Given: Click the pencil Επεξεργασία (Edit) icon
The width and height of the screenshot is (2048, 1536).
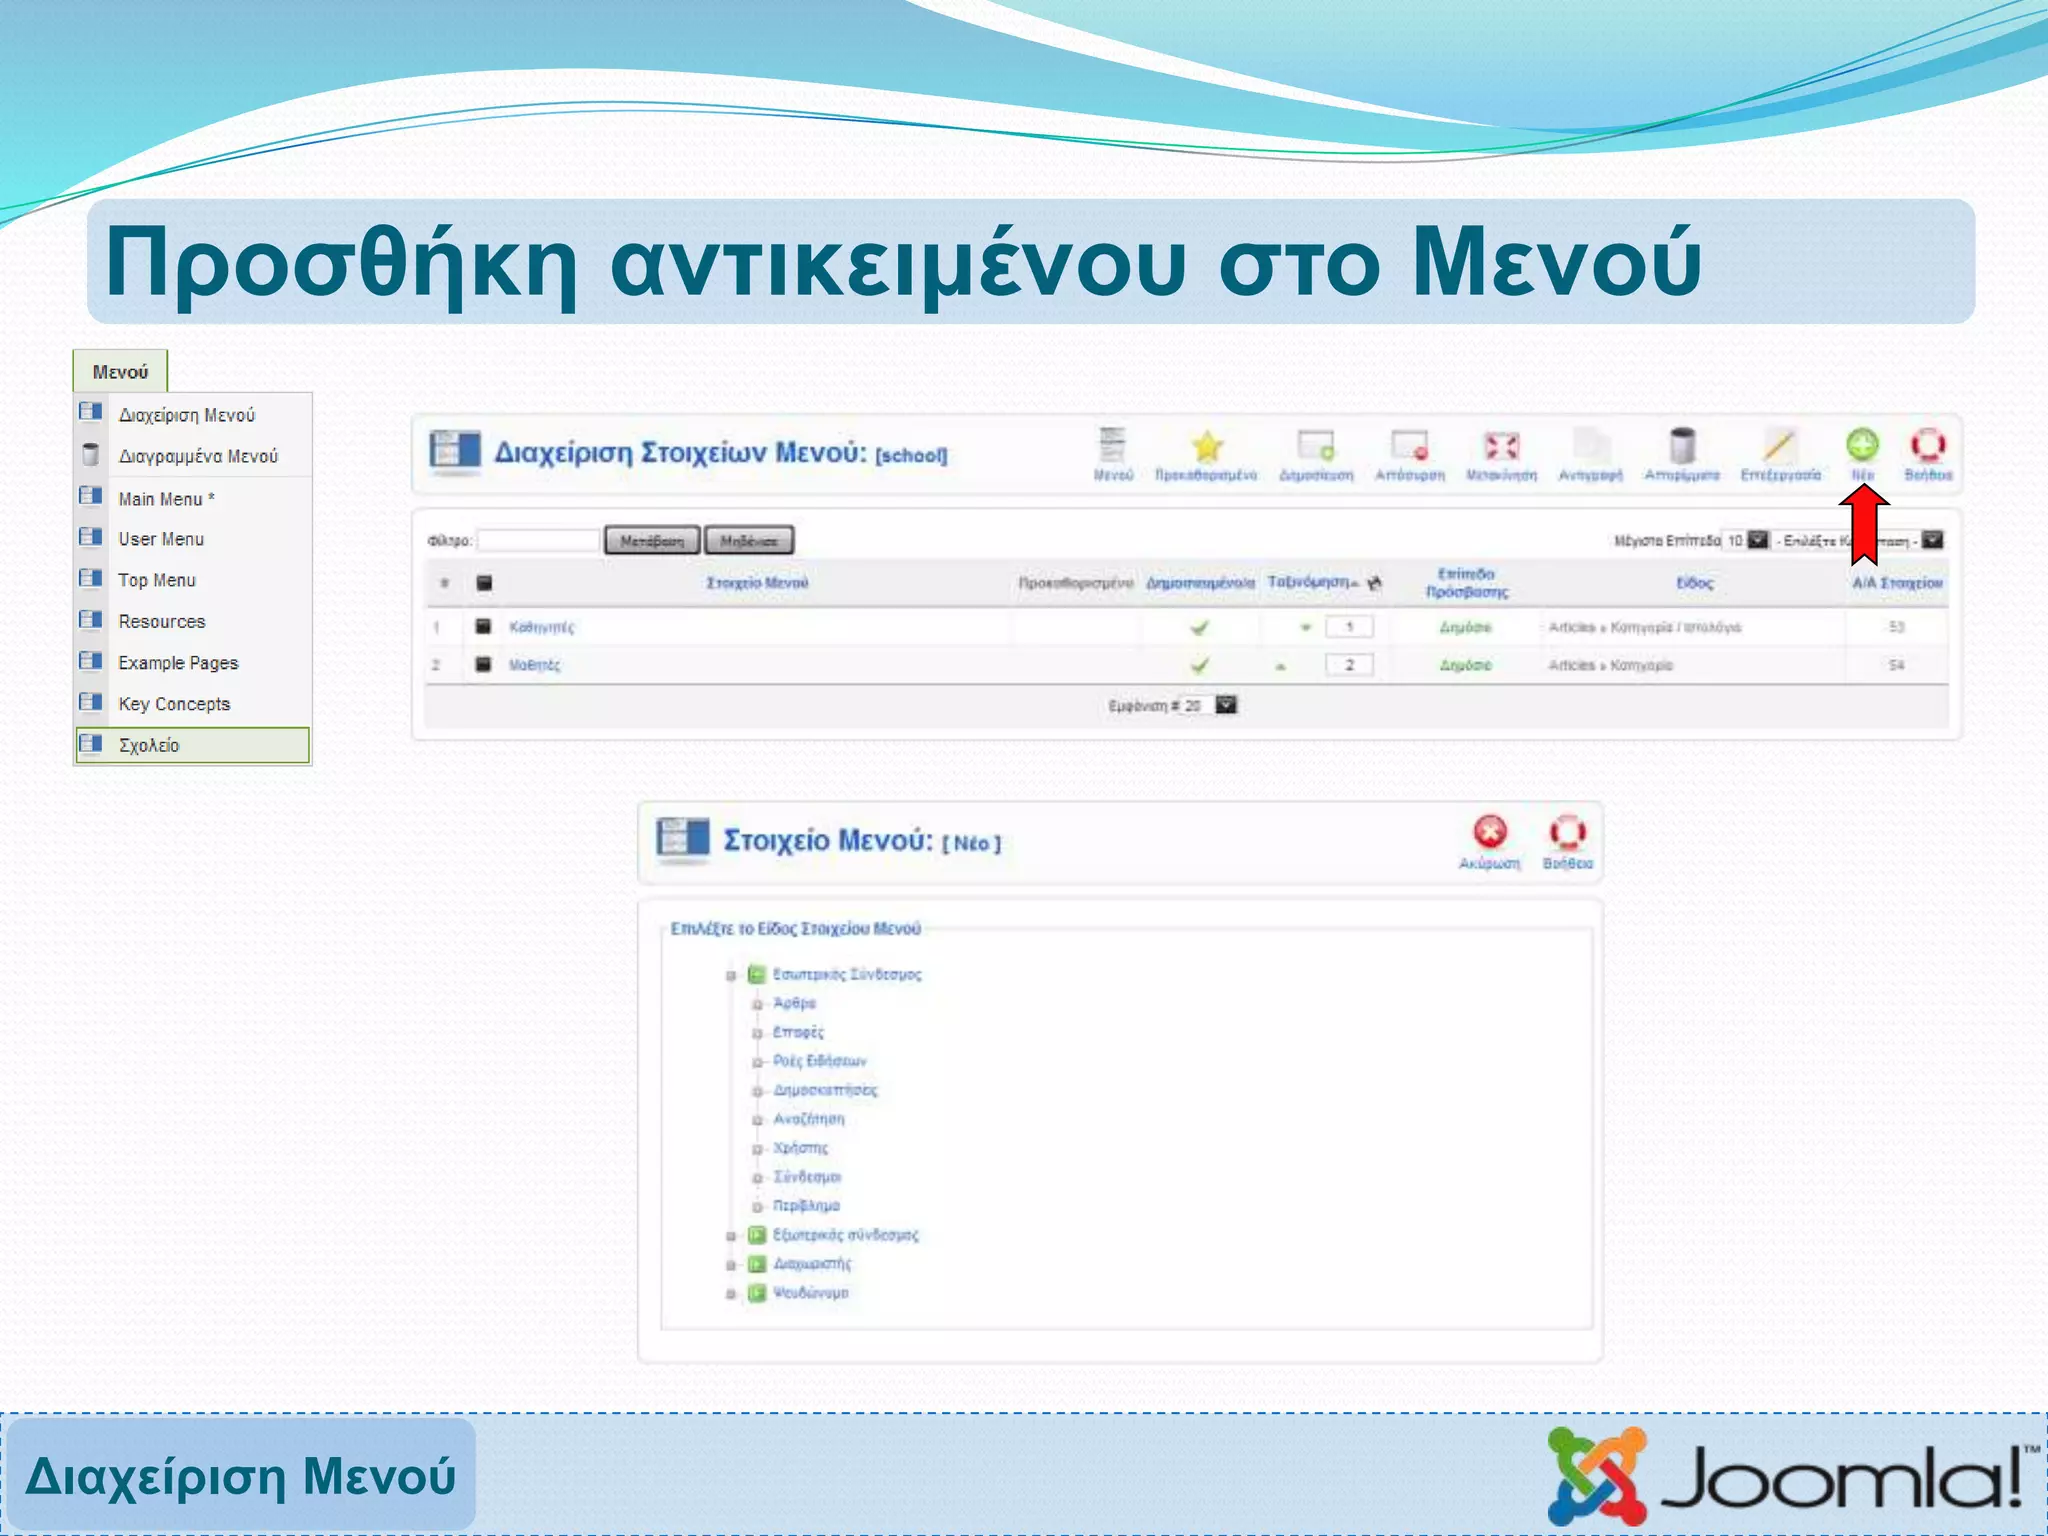Looking at the screenshot, I should [x=1779, y=446].
